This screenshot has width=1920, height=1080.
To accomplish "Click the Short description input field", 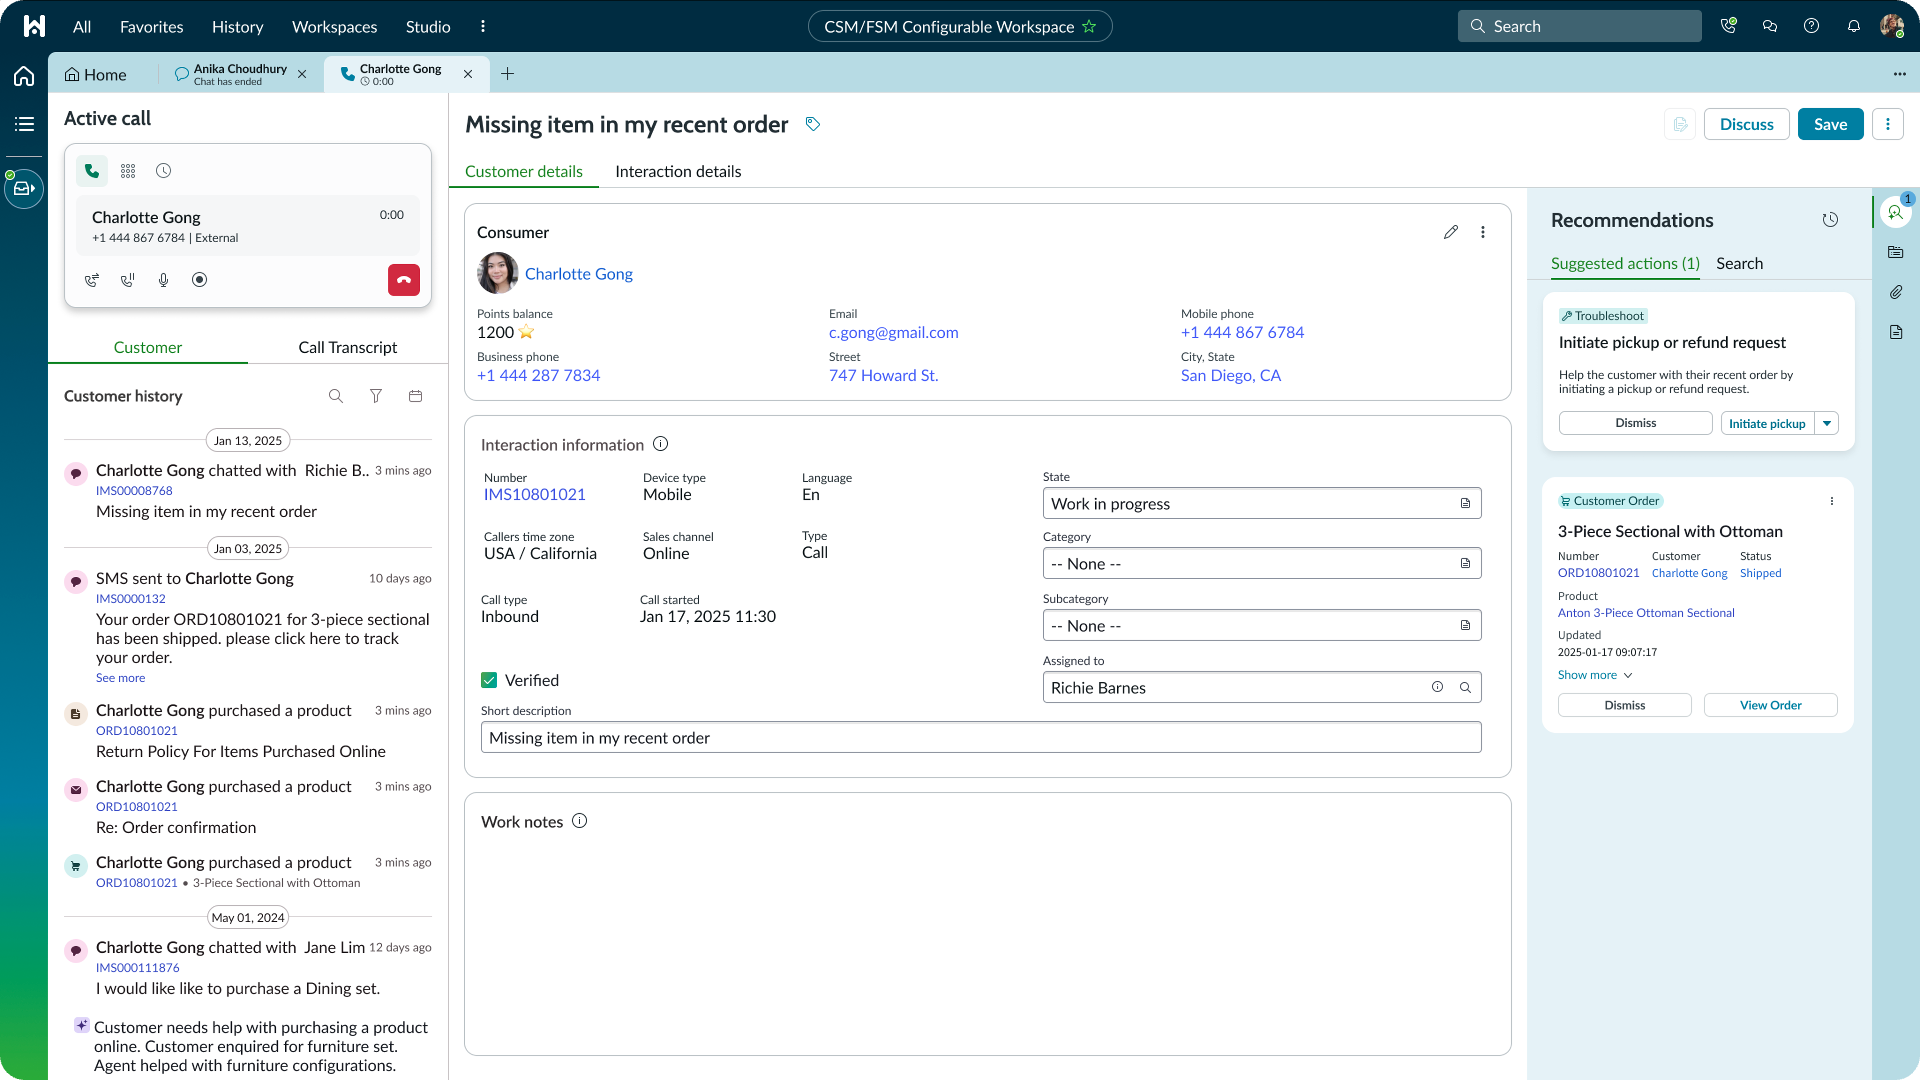I will (x=980, y=738).
